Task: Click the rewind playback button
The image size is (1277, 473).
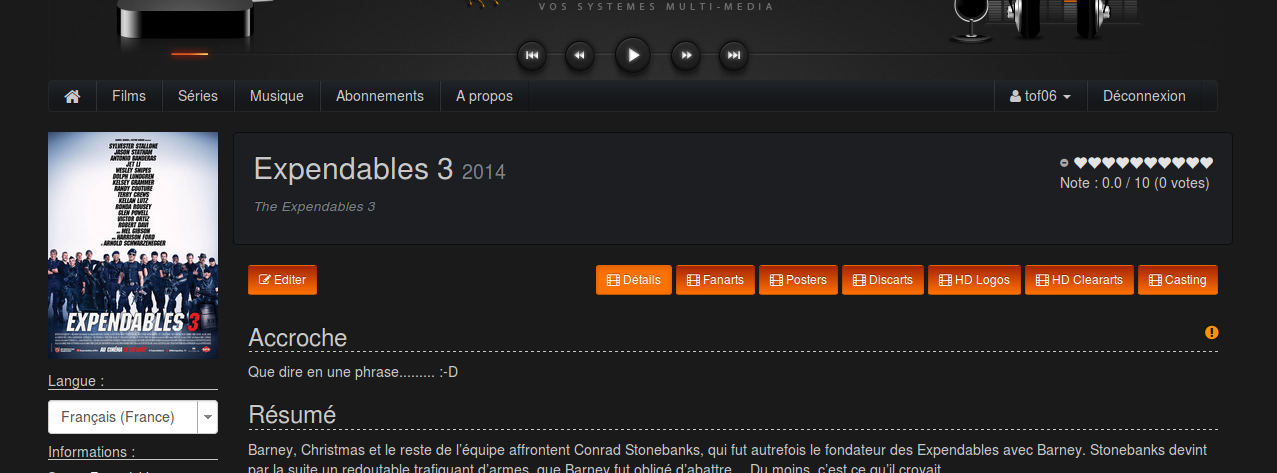Action: tap(580, 55)
